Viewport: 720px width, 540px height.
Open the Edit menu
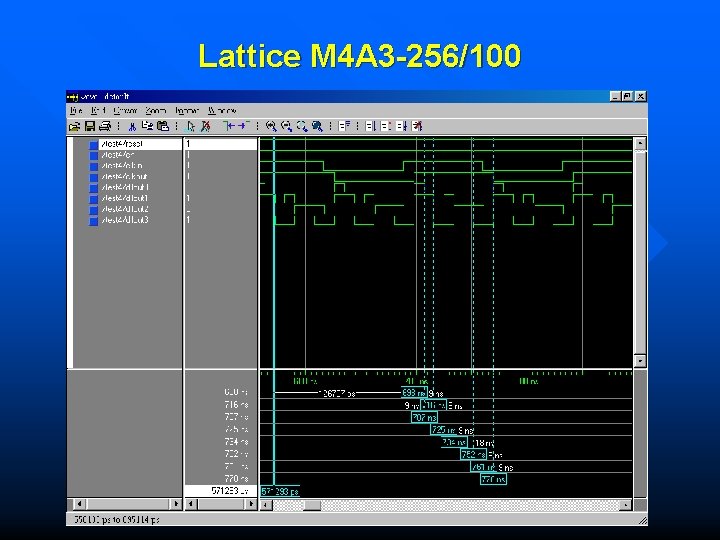(98, 111)
